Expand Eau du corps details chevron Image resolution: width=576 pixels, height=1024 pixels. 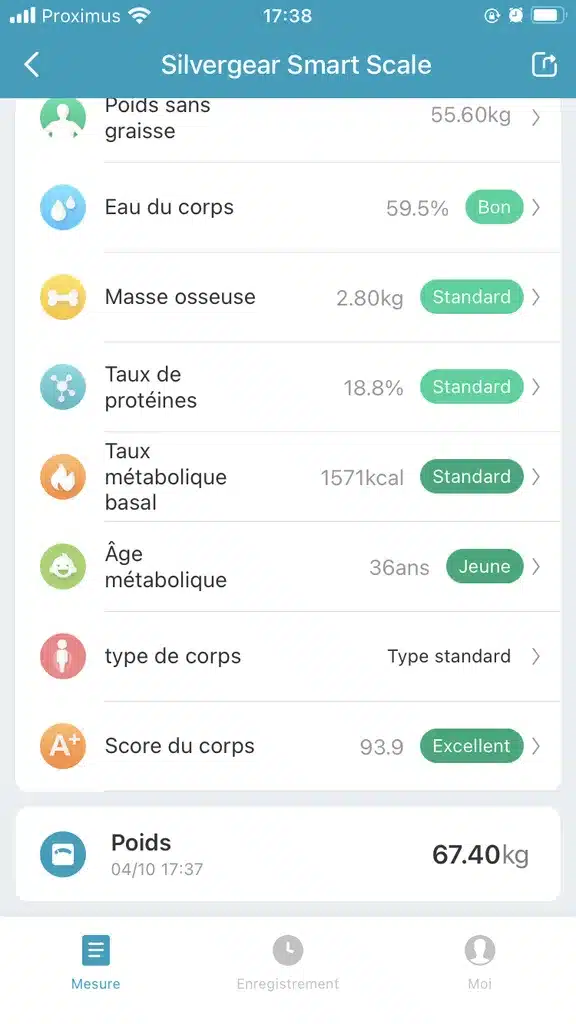click(x=536, y=207)
